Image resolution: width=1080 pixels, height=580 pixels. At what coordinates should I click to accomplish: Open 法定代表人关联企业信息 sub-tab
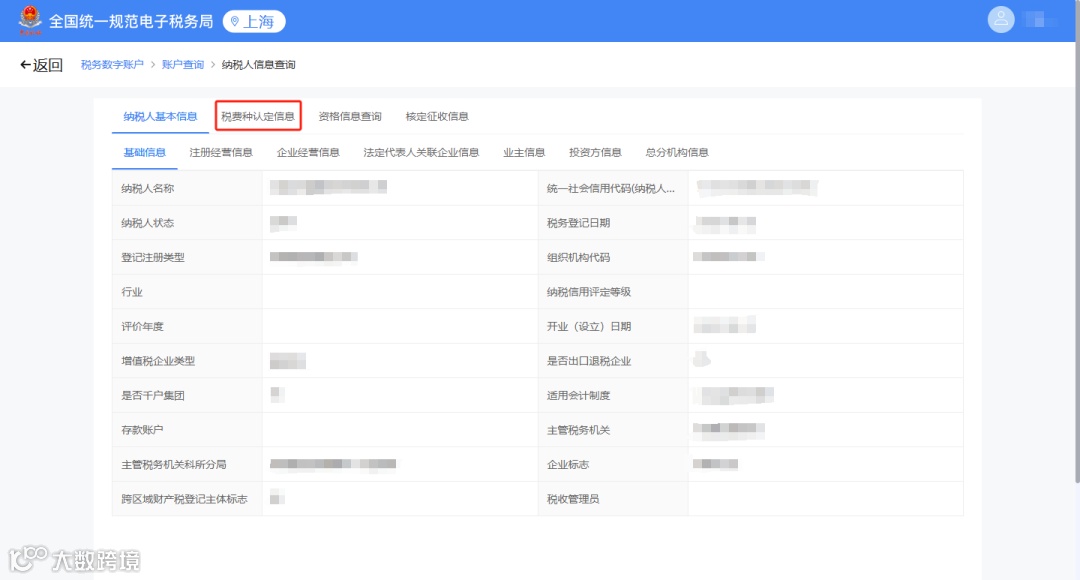point(422,152)
